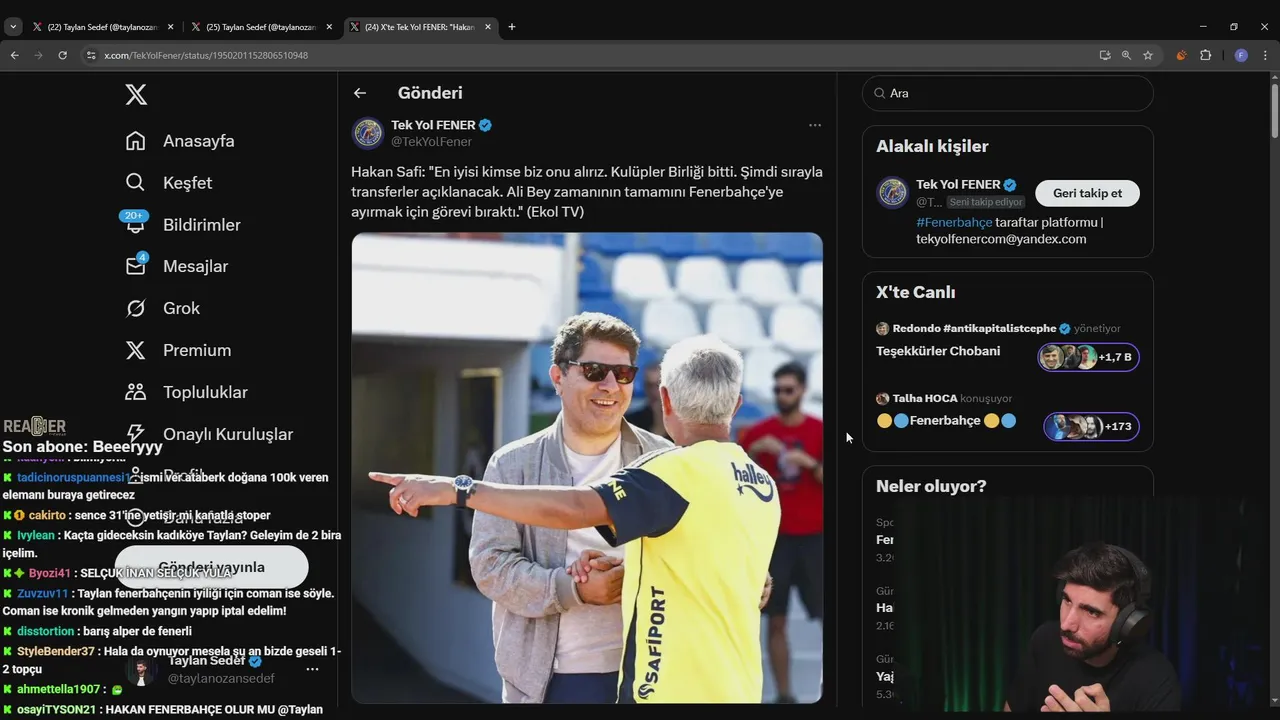Reload the page

[62, 55]
